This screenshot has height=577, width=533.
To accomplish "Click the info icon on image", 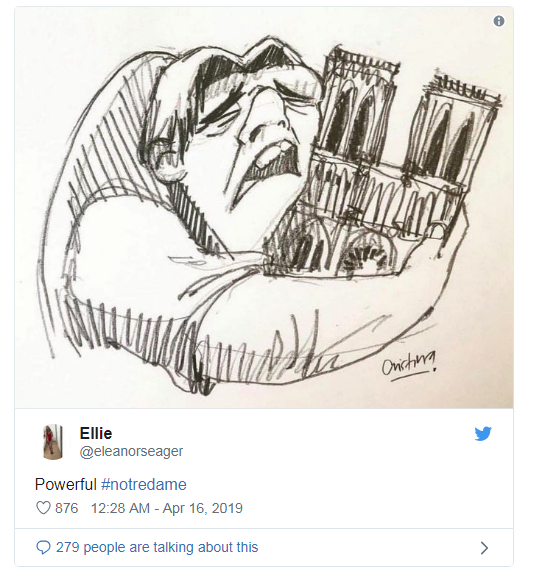I will (499, 21).
